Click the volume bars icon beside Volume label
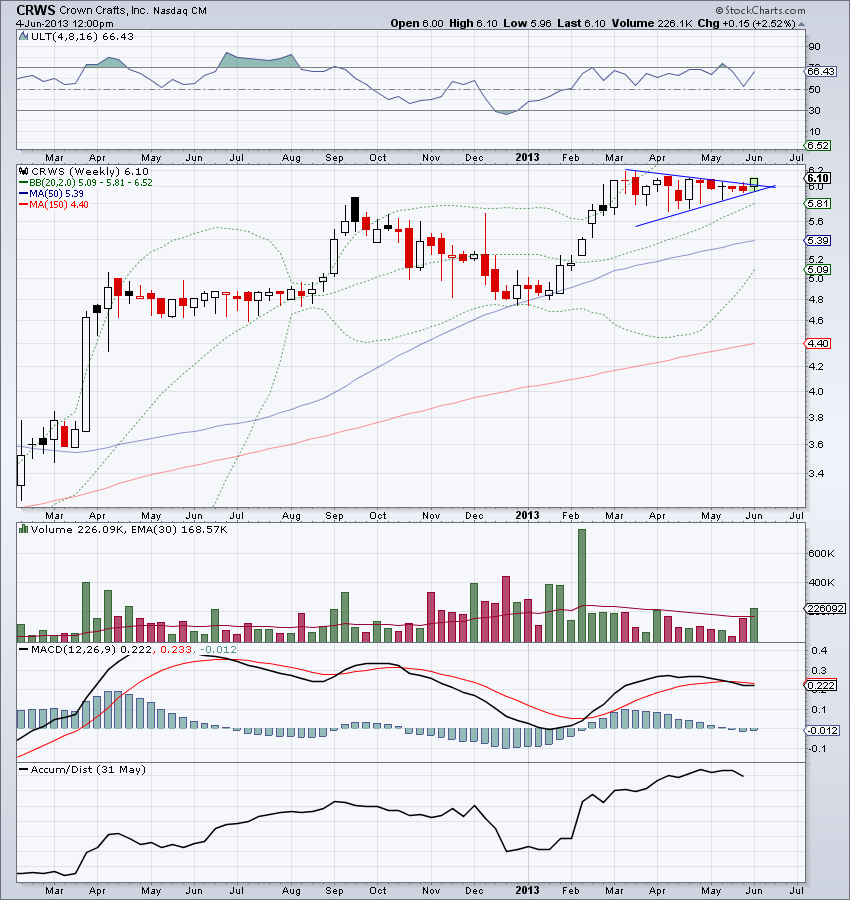Viewport: 850px width, 900px height. [24, 529]
